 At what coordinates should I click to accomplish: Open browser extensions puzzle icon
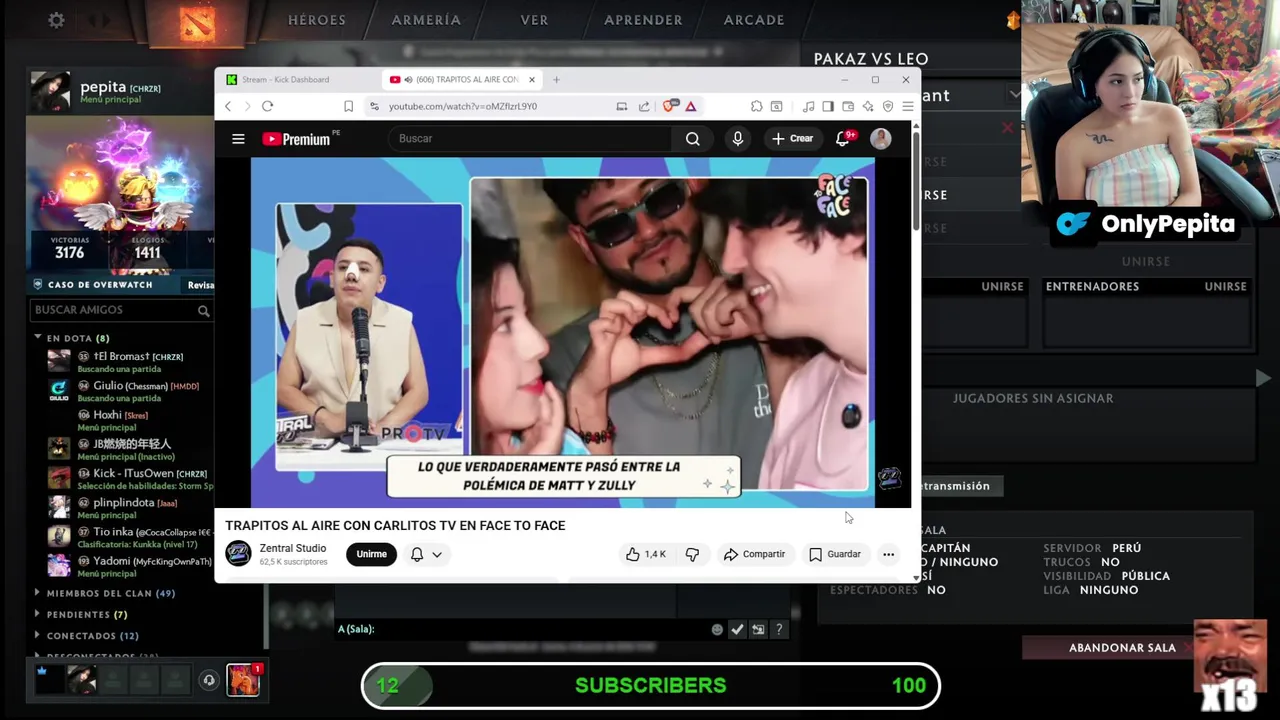756,106
